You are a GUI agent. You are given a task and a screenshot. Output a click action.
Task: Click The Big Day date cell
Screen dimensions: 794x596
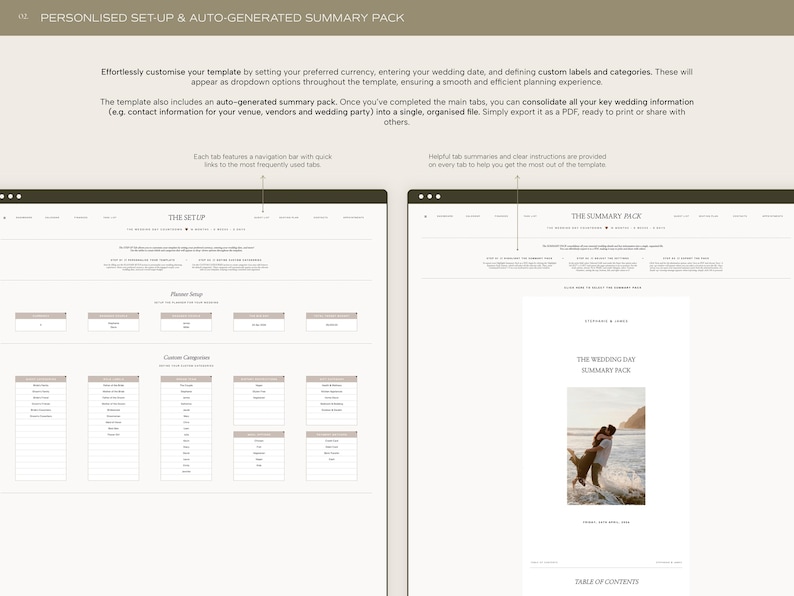(259, 325)
